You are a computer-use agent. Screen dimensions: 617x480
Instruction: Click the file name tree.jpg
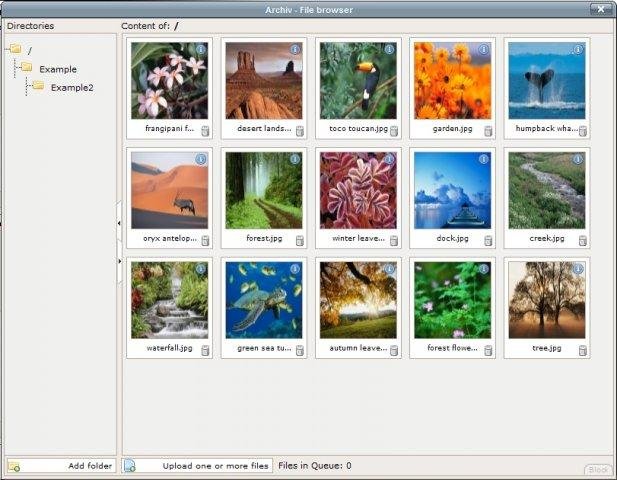(x=547, y=348)
